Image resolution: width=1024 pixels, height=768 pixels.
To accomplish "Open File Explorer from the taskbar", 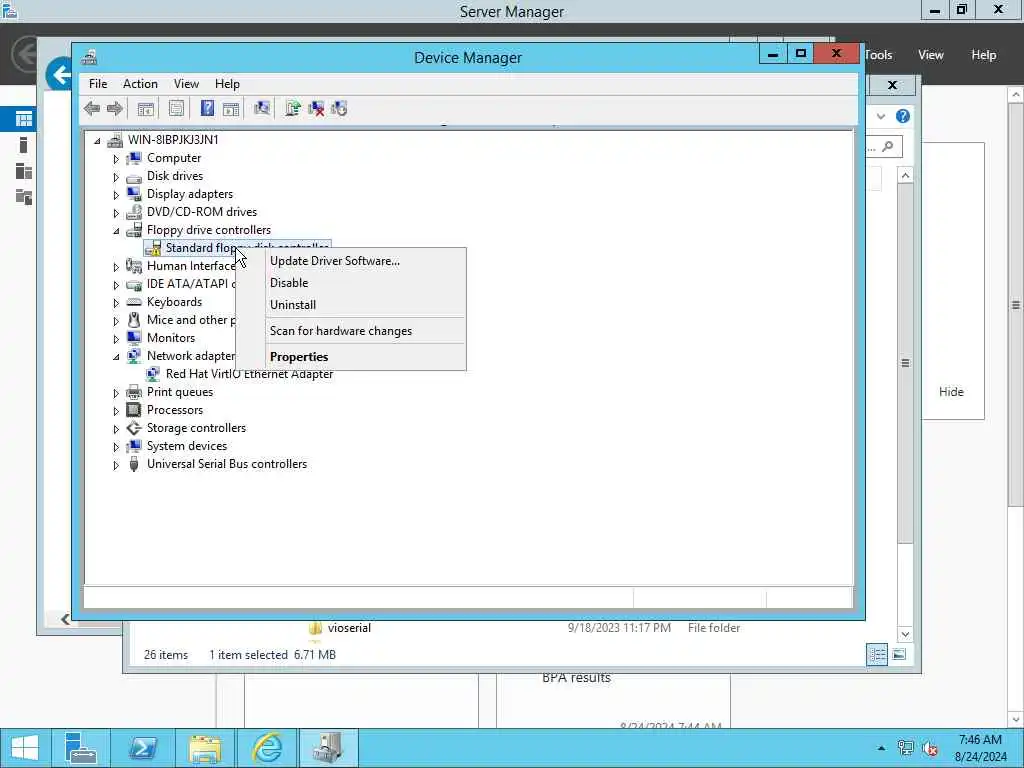I will click(205, 748).
